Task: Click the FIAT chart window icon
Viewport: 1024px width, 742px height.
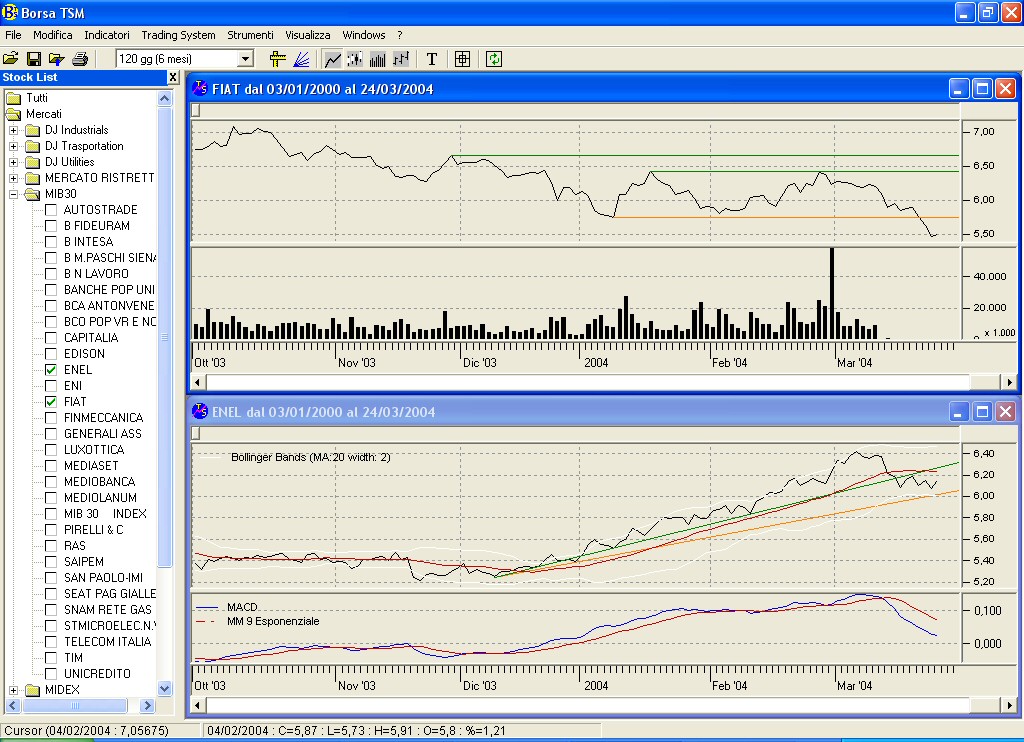Action: click(x=200, y=88)
